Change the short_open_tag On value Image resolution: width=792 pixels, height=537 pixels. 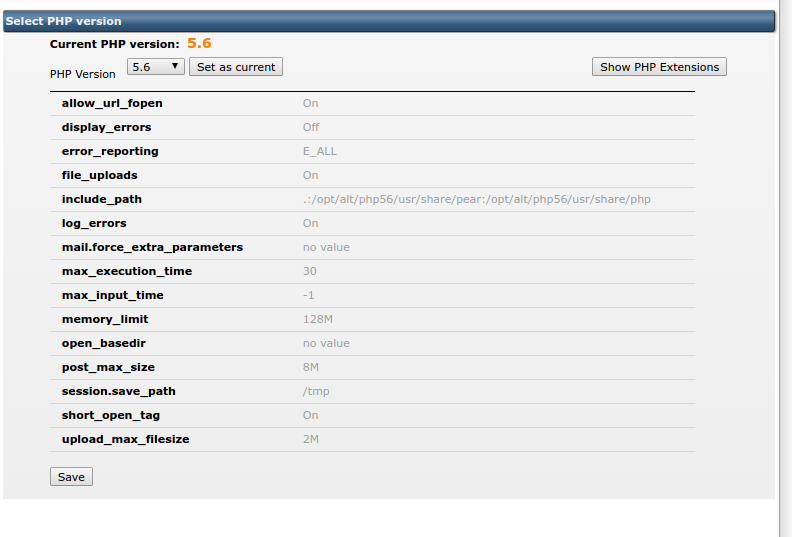click(311, 415)
